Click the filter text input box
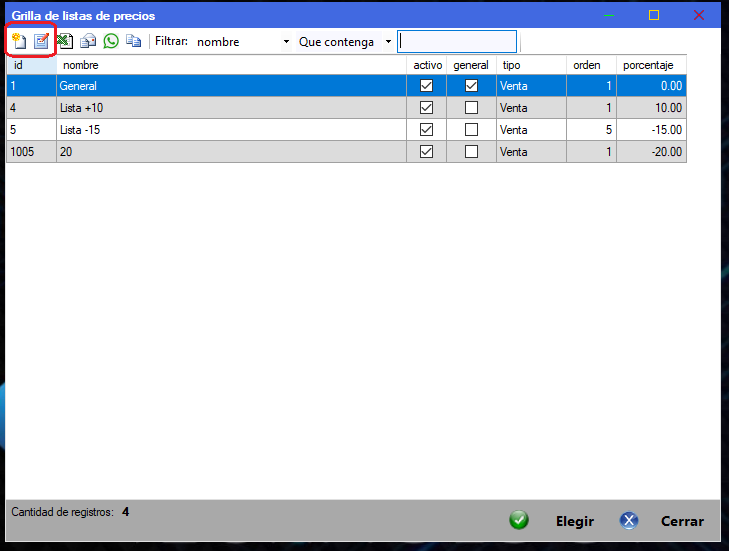The height and width of the screenshot is (551, 729). [457, 42]
